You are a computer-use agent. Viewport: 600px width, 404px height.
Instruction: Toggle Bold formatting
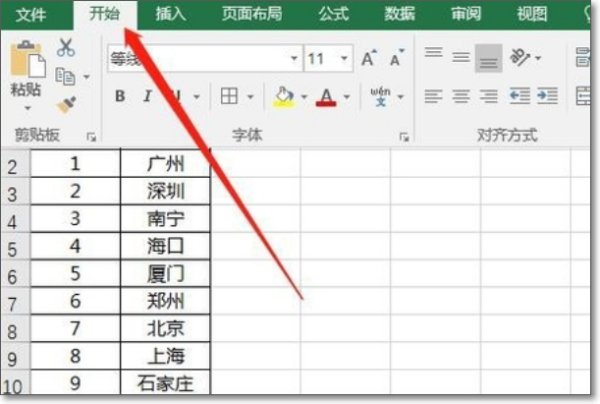tap(120, 96)
